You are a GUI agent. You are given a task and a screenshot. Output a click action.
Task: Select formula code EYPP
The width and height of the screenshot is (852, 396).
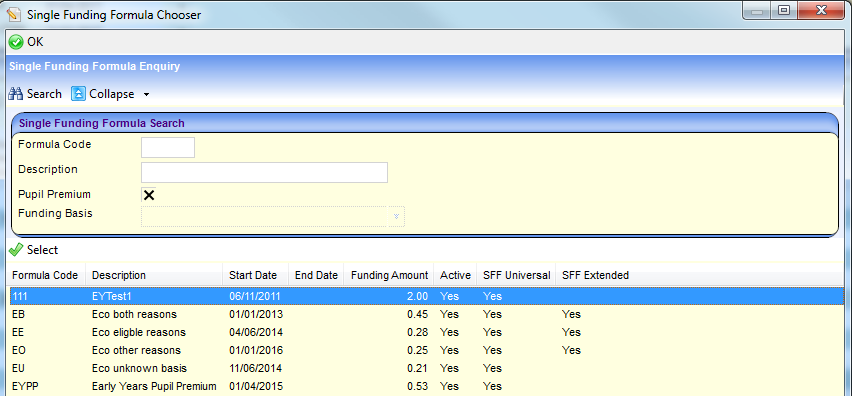pyautogui.click(x=26, y=387)
